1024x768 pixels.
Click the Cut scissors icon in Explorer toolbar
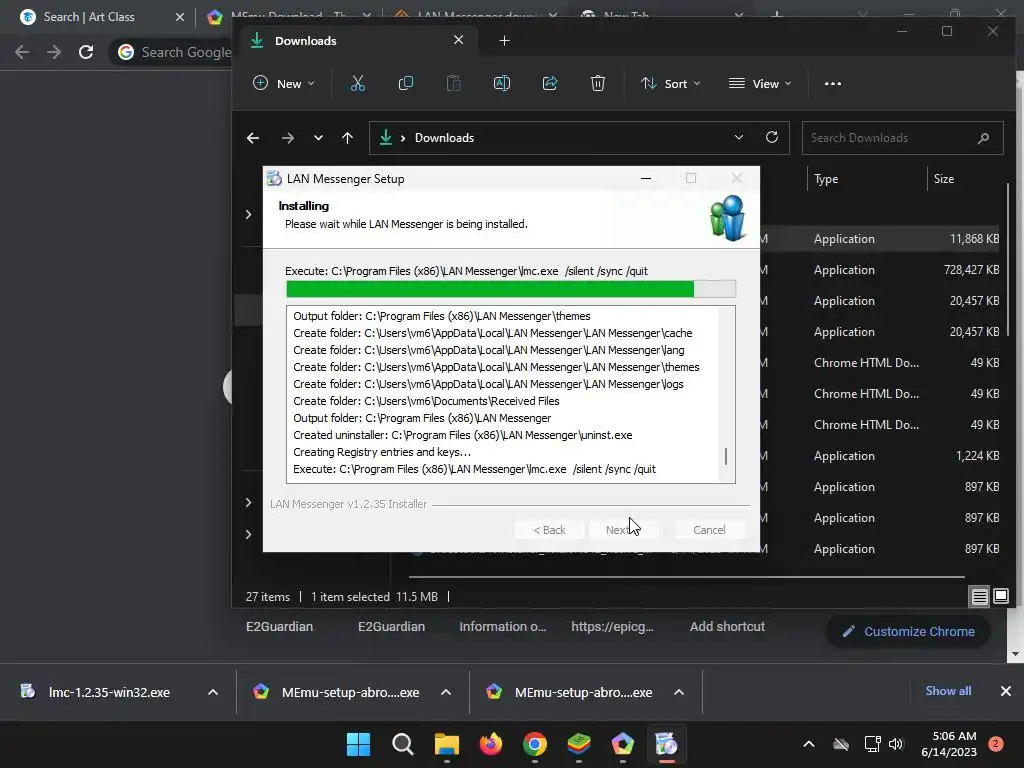pyautogui.click(x=357, y=84)
